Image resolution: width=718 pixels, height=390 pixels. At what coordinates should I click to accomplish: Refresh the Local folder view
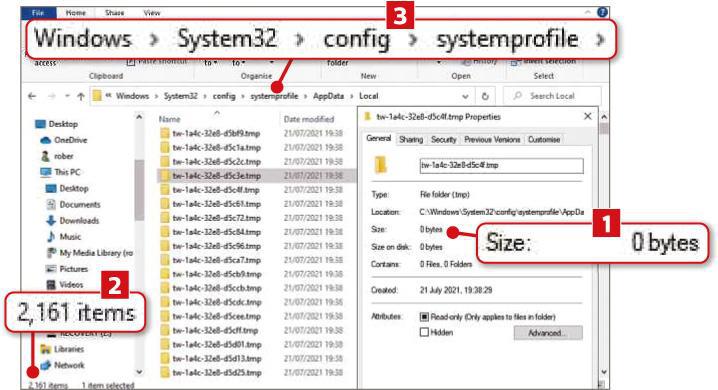tap(485, 96)
